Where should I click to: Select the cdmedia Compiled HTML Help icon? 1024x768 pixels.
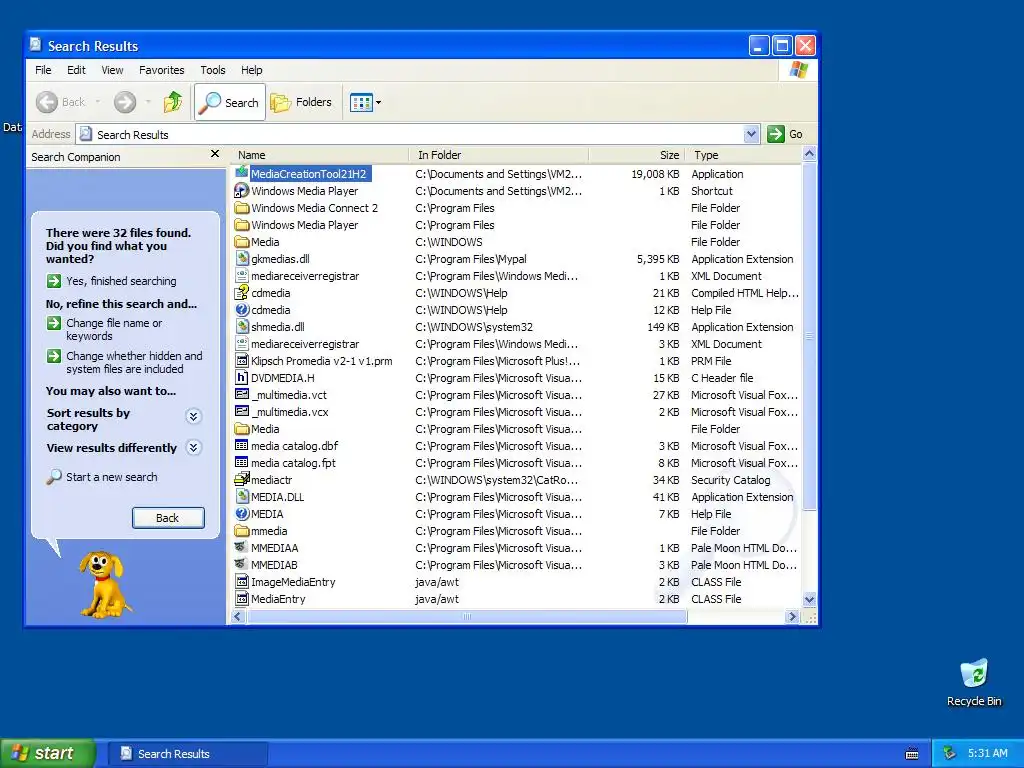pos(242,293)
